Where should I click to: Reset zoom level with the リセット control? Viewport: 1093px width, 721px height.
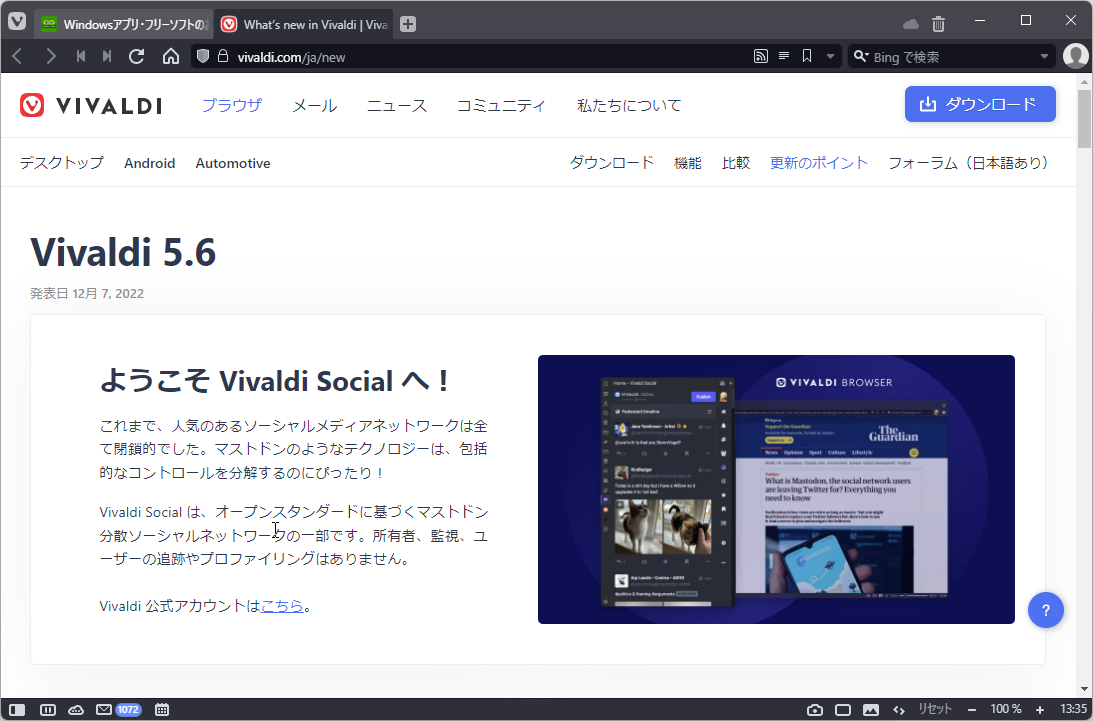[x=934, y=709]
